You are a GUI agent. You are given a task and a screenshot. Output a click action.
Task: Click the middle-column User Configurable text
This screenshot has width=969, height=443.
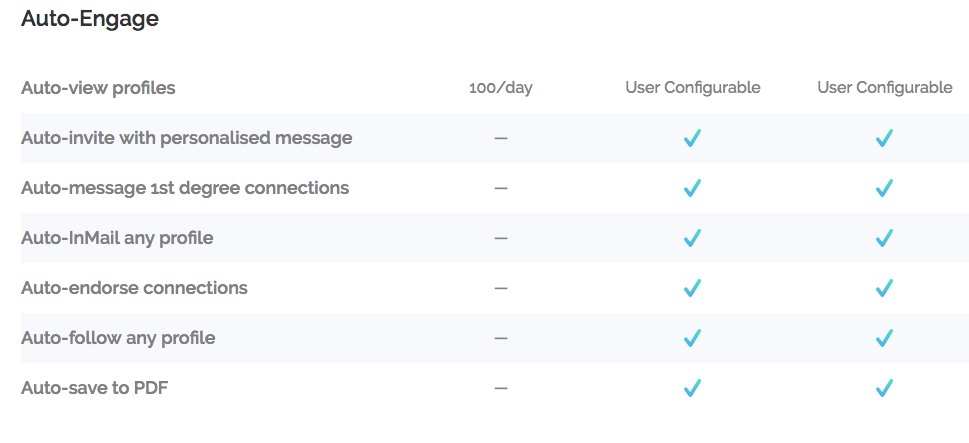pyautogui.click(x=692, y=88)
